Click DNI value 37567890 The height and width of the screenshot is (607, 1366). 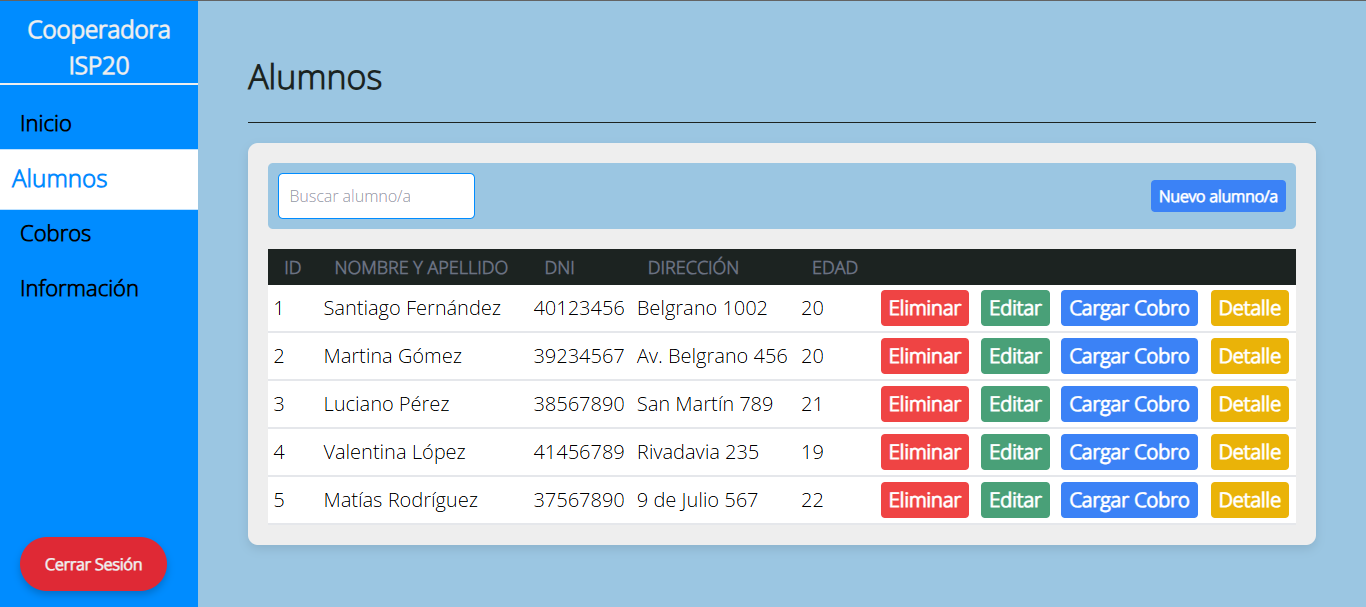pos(579,500)
